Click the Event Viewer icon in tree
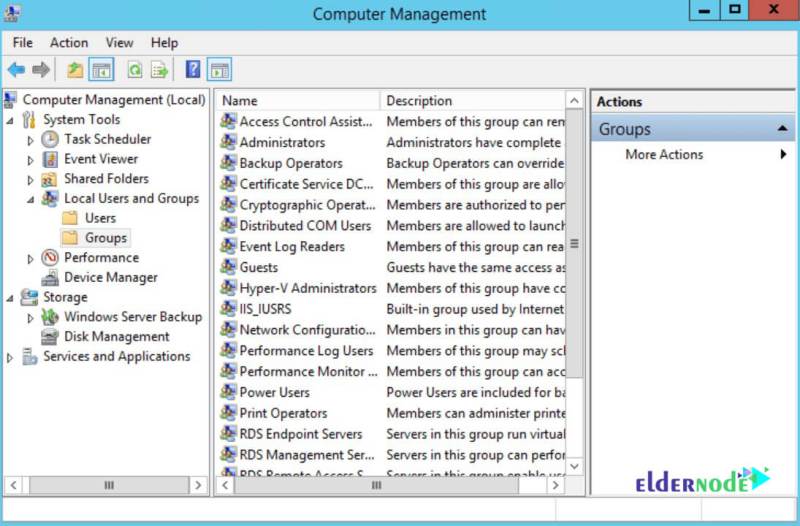This screenshot has height=526, width=800. (50, 159)
